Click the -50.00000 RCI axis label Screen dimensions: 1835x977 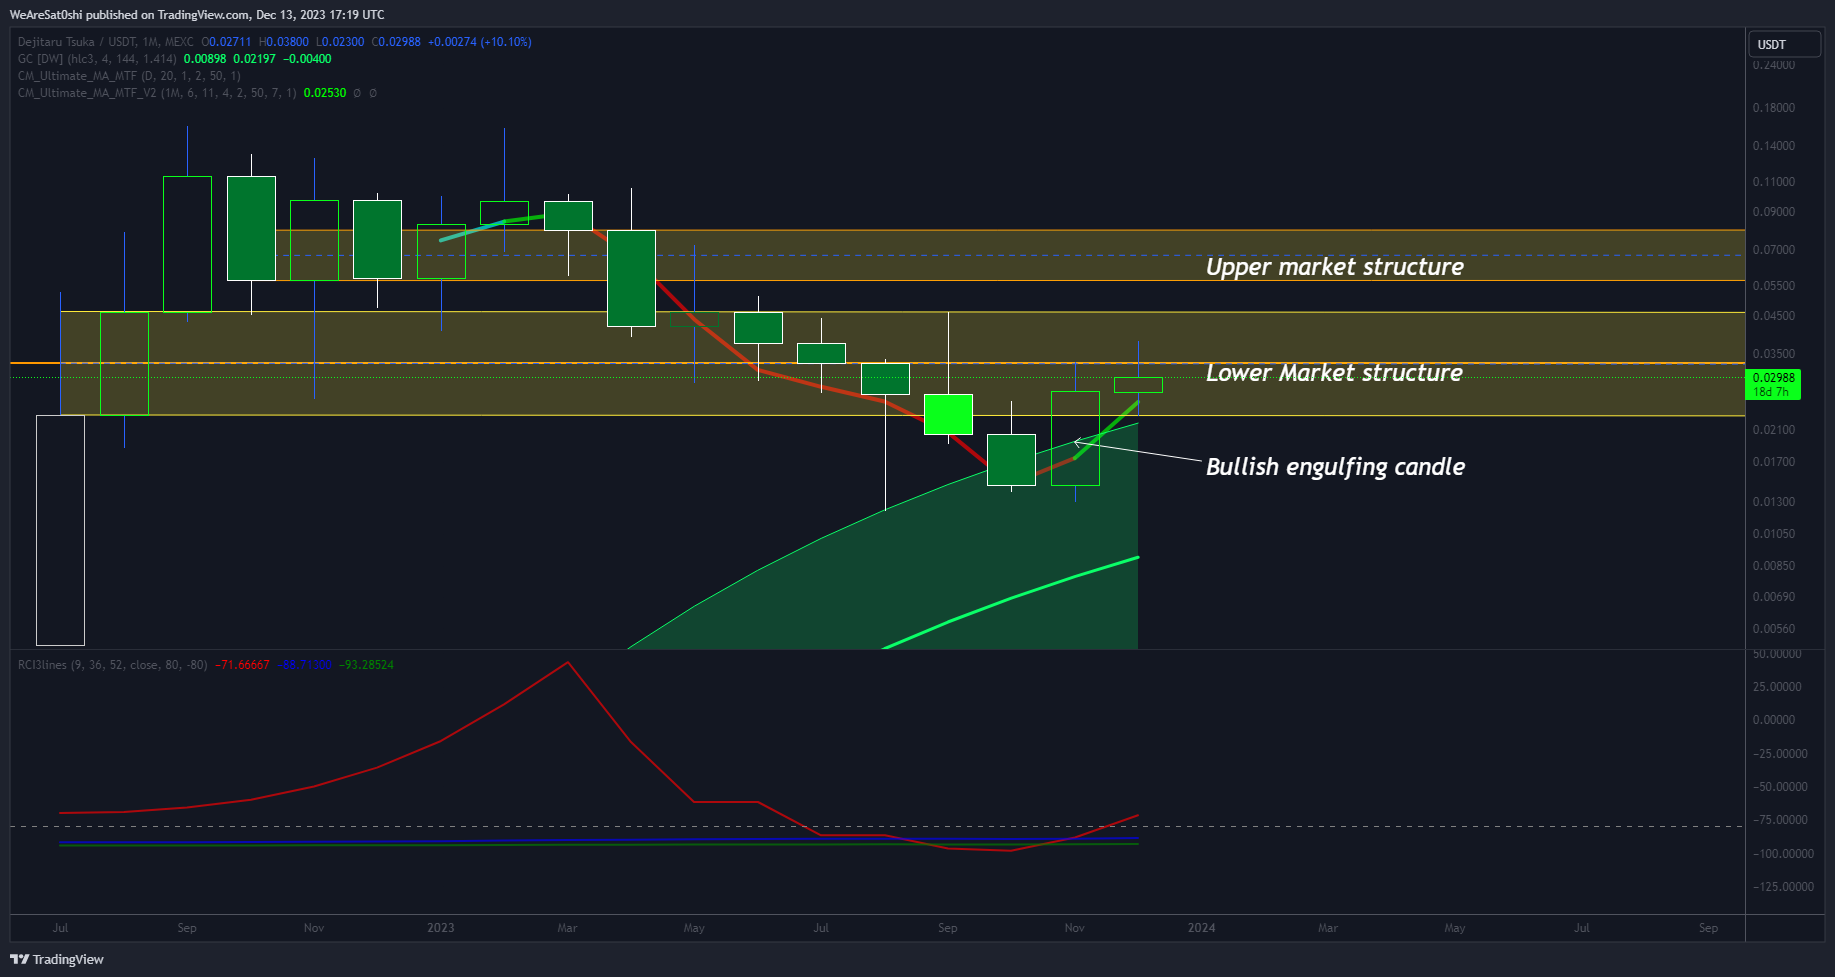pos(1780,787)
